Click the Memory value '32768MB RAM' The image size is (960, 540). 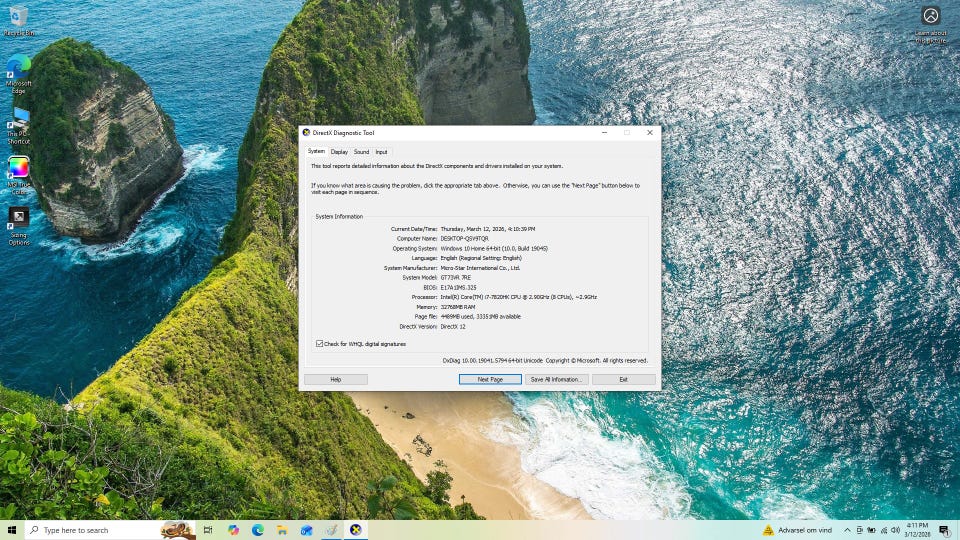click(458, 307)
